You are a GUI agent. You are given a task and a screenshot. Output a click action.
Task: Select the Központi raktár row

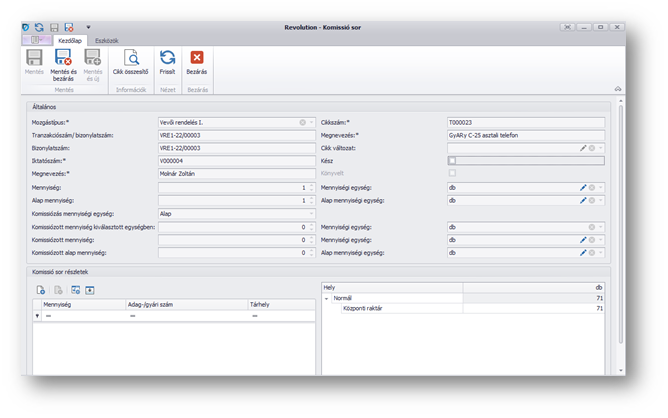click(364, 309)
